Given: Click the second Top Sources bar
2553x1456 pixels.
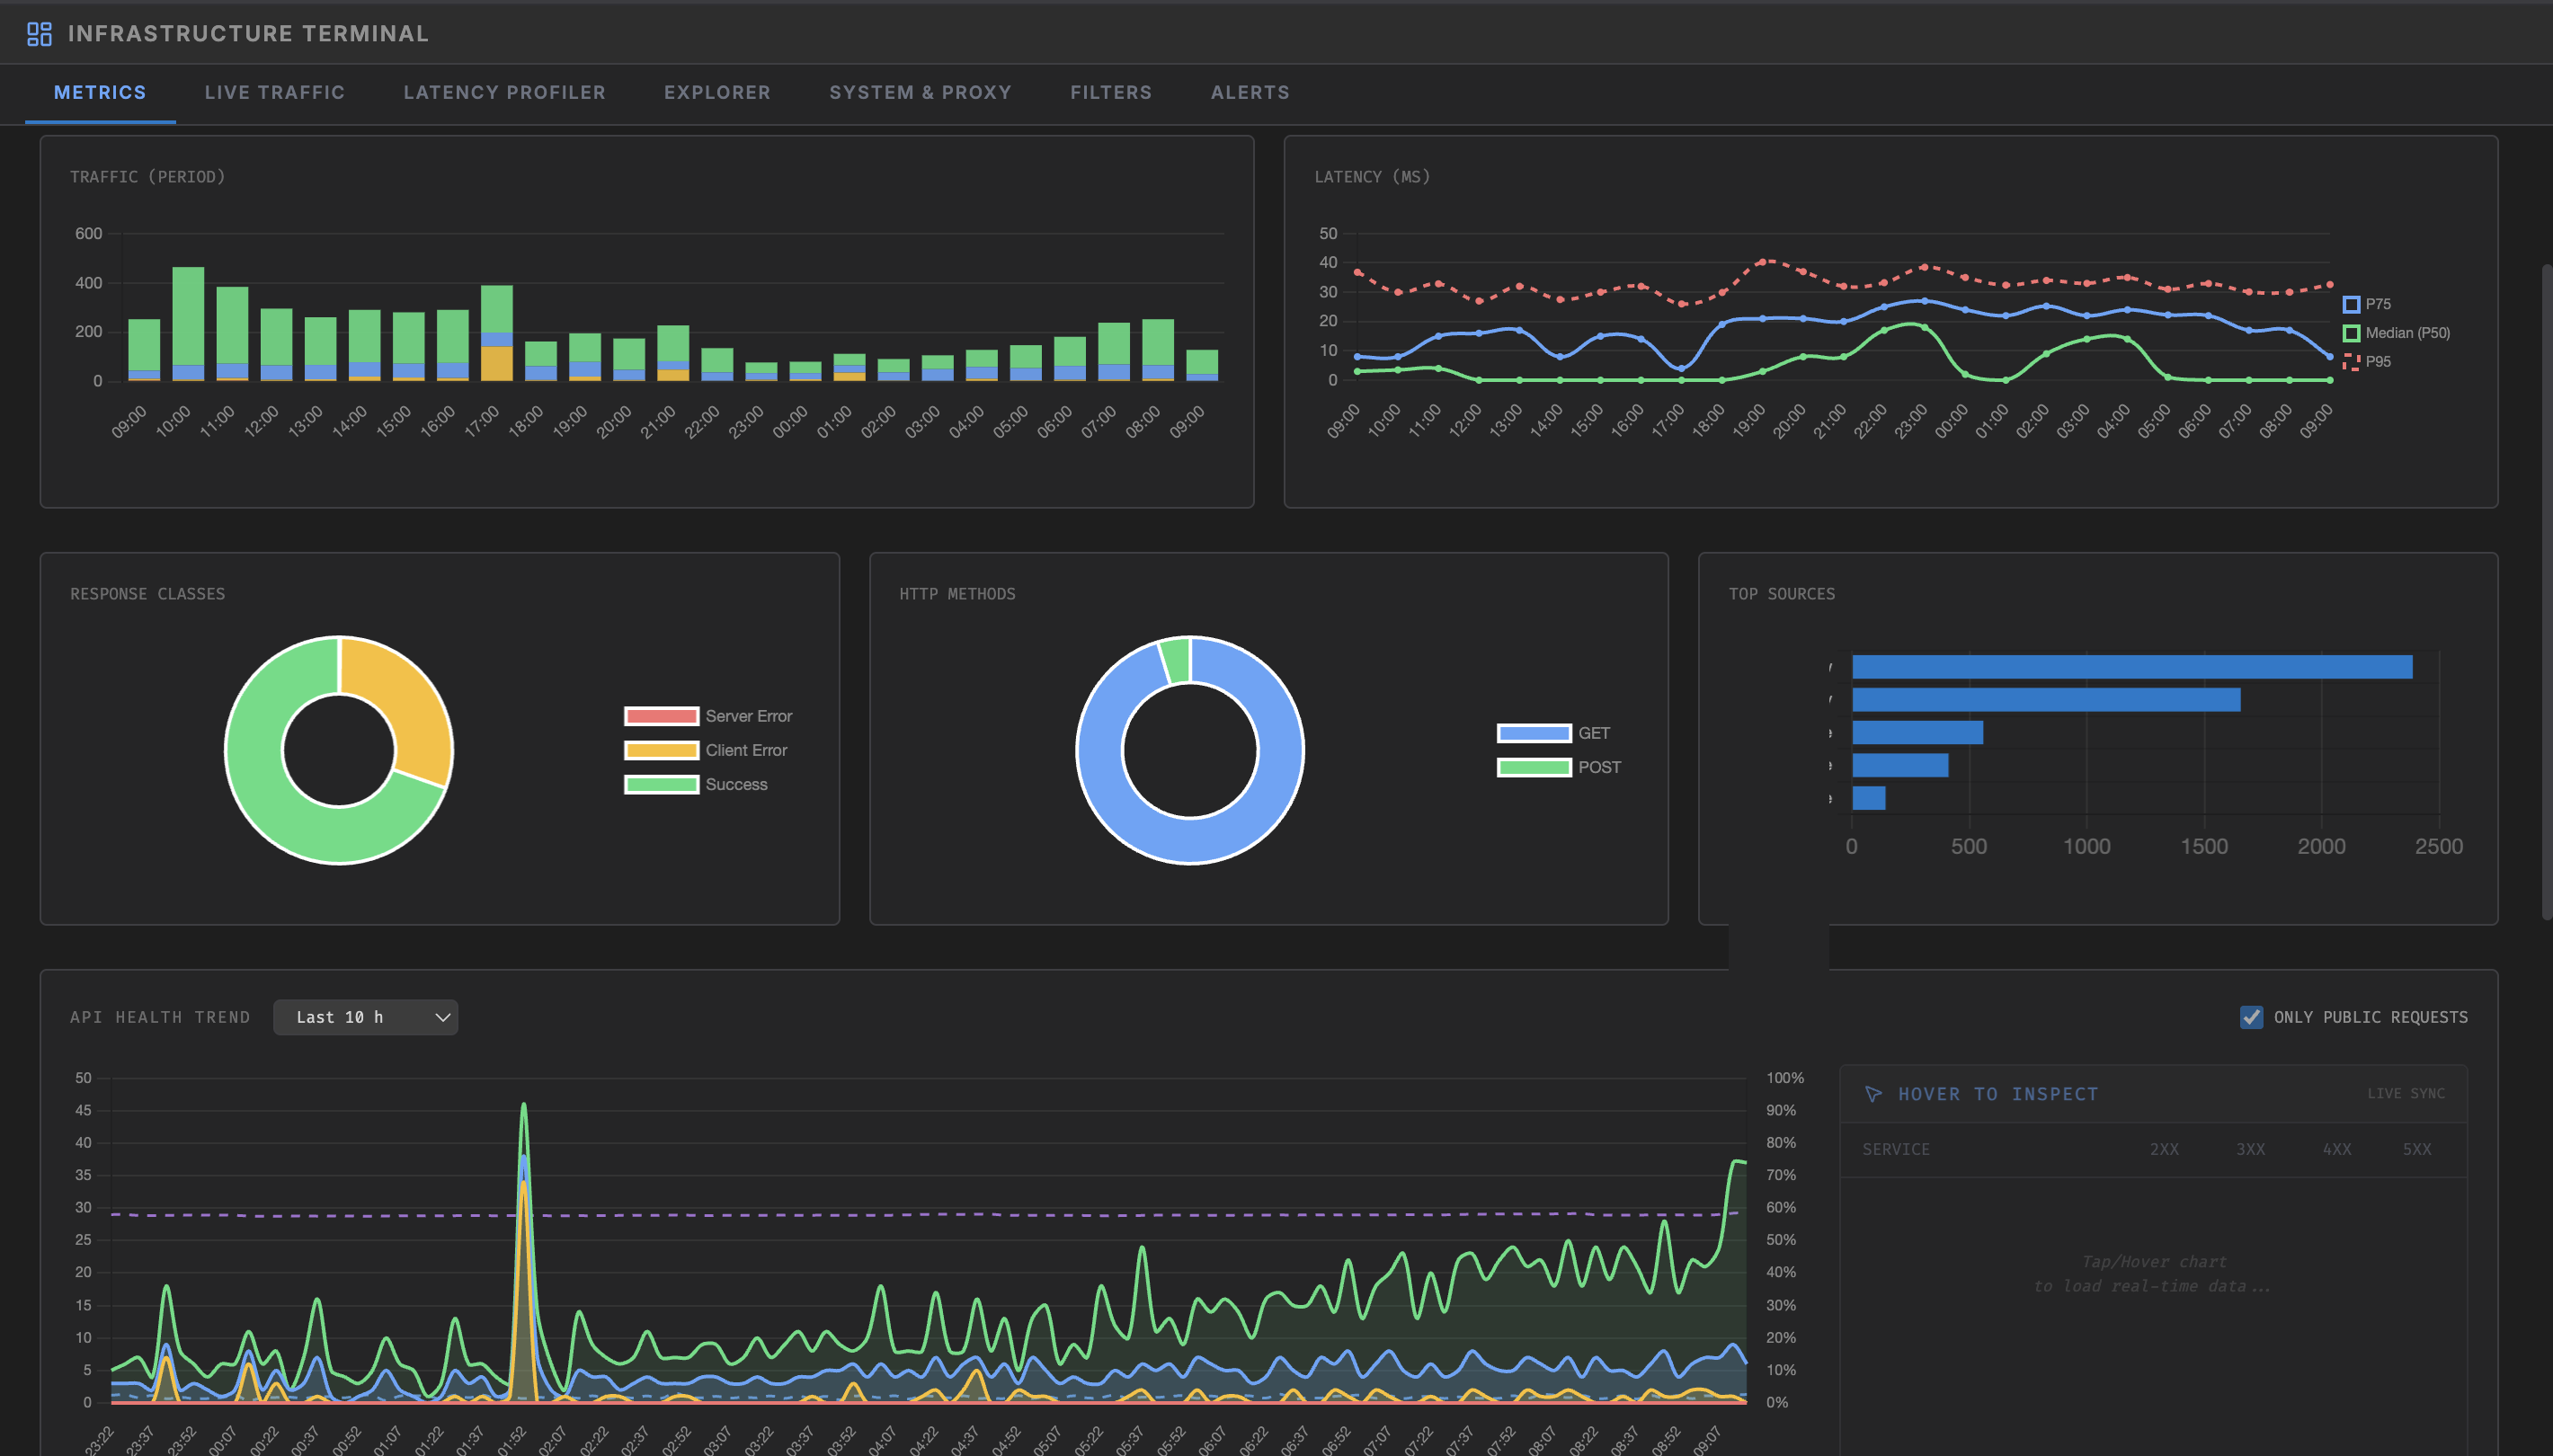Looking at the screenshot, I should point(2046,700).
